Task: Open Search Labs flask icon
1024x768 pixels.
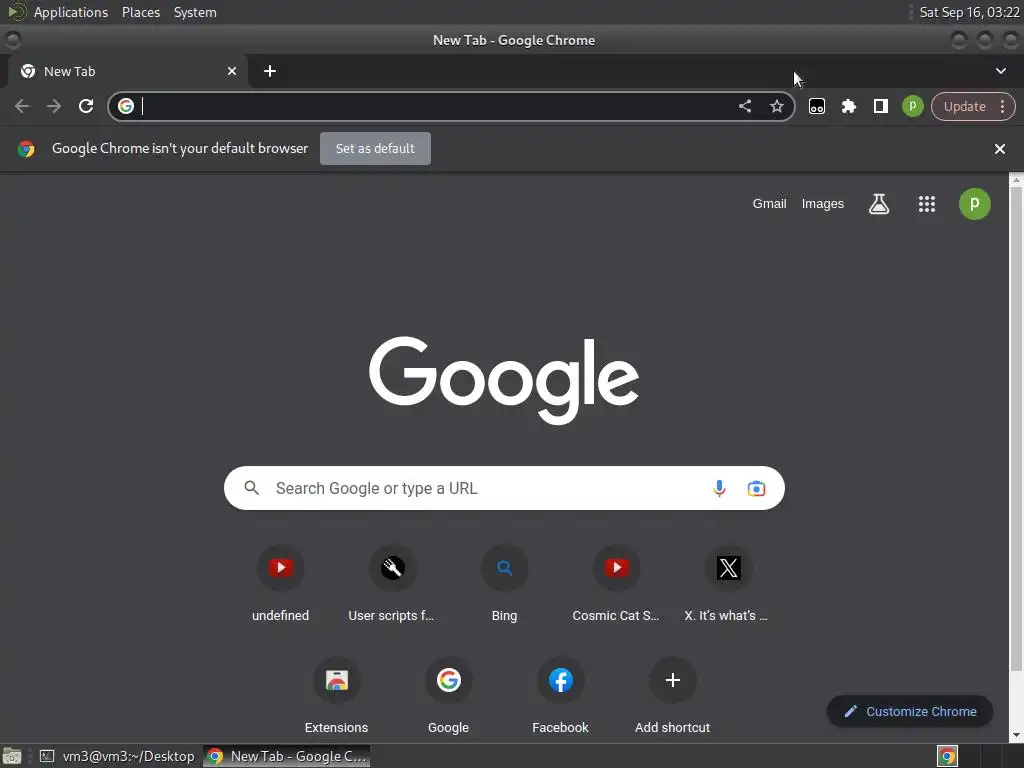Action: (x=878, y=204)
